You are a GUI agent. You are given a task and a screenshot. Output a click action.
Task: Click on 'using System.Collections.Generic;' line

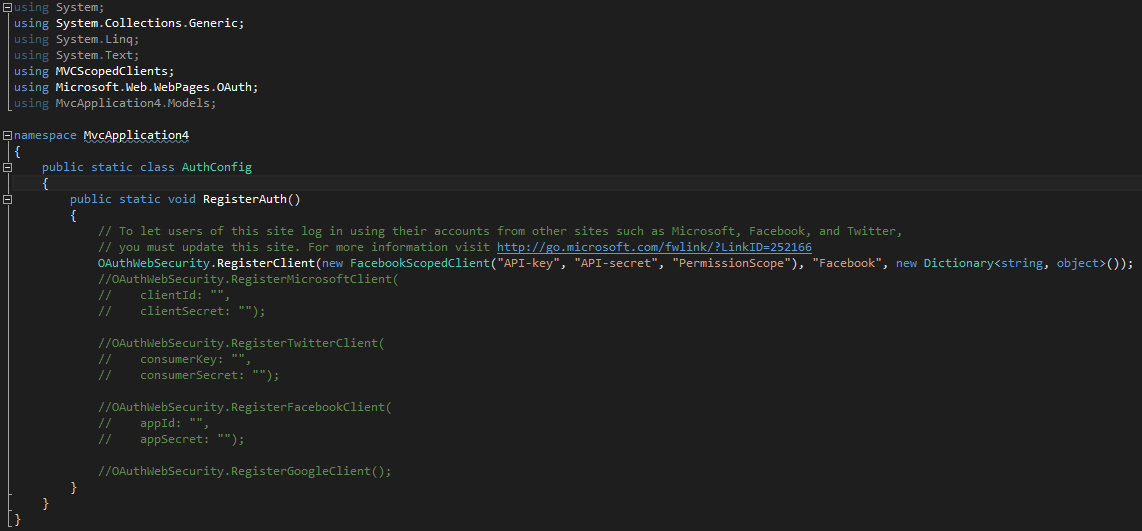click(x=129, y=23)
